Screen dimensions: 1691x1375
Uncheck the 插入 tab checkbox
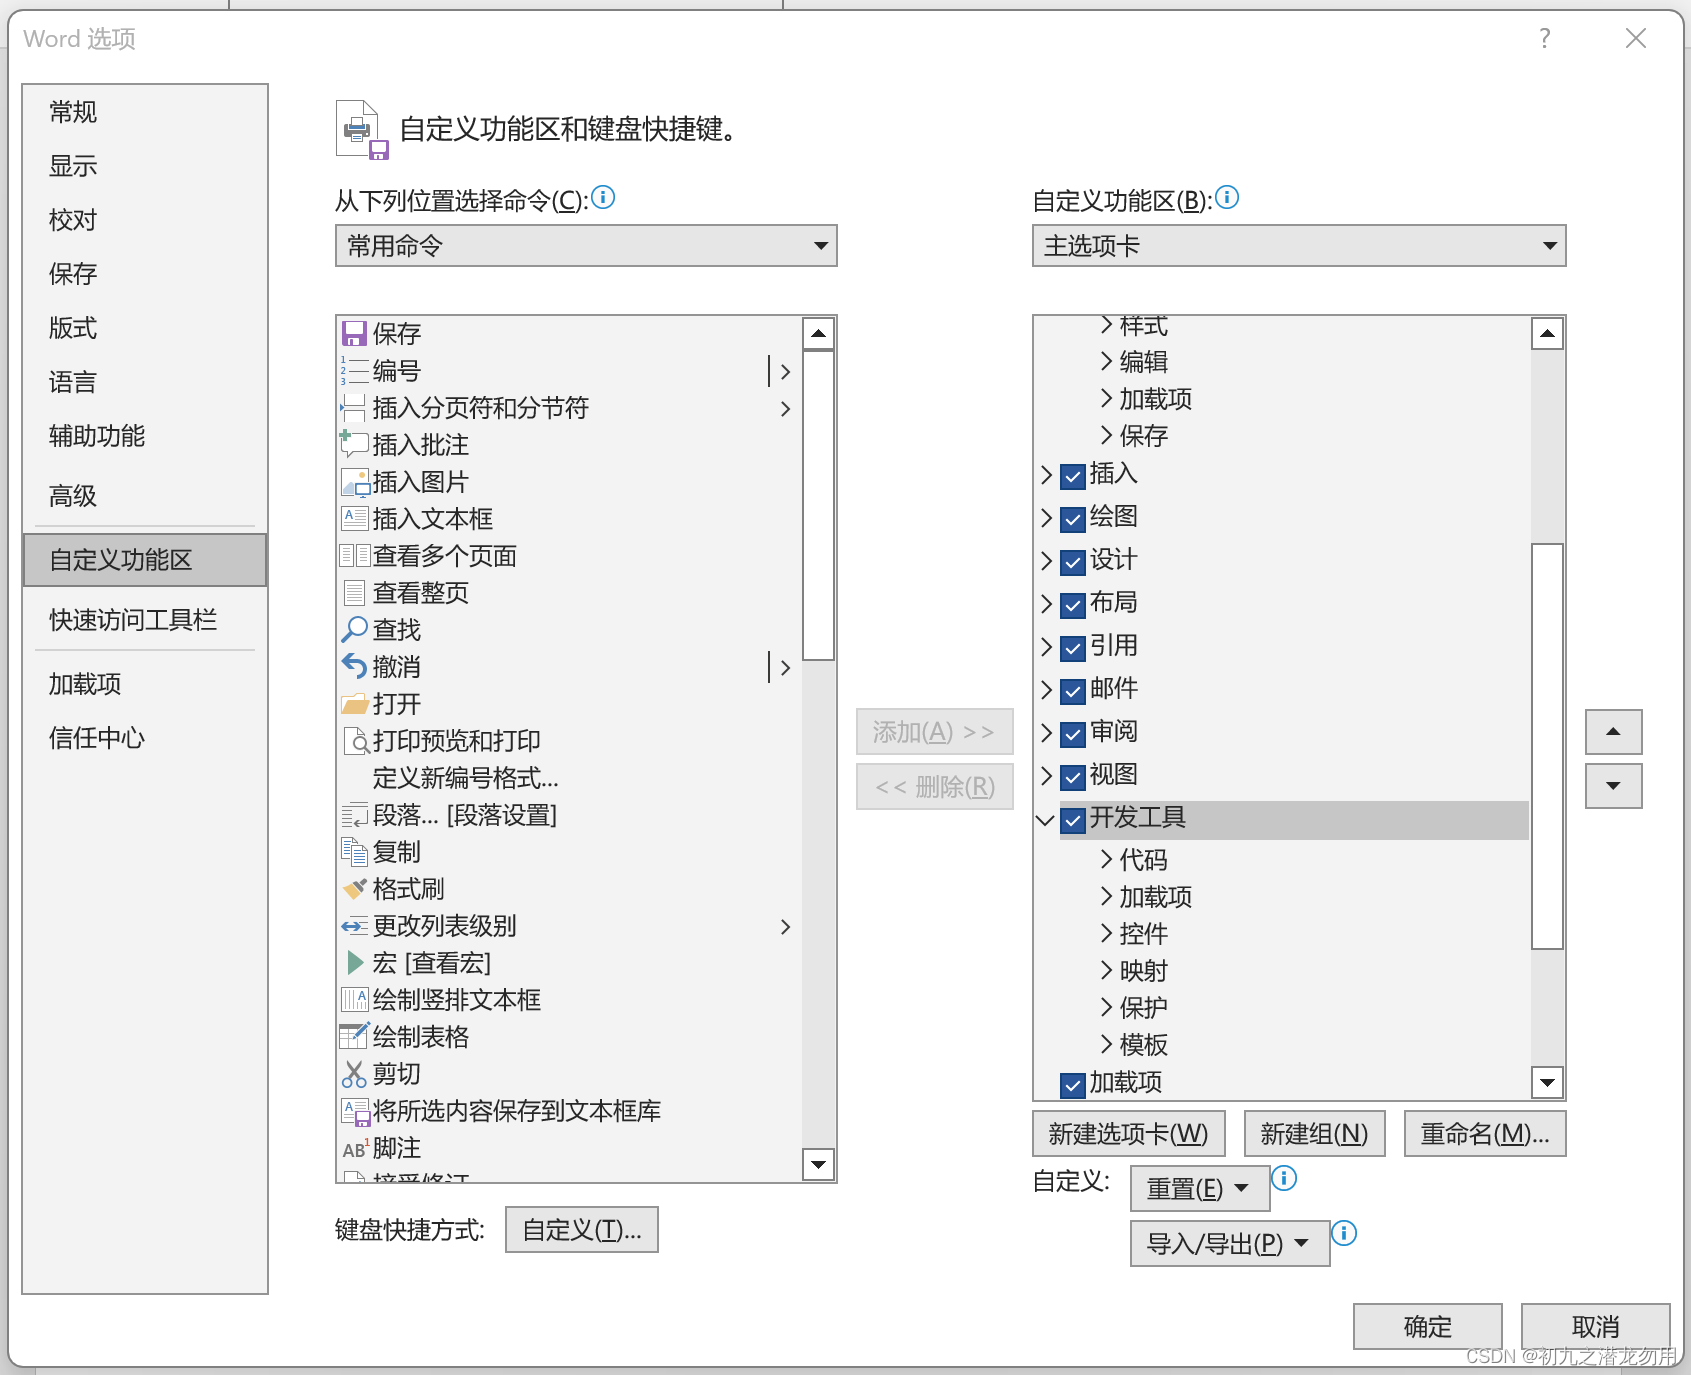(x=1073, y=475)
